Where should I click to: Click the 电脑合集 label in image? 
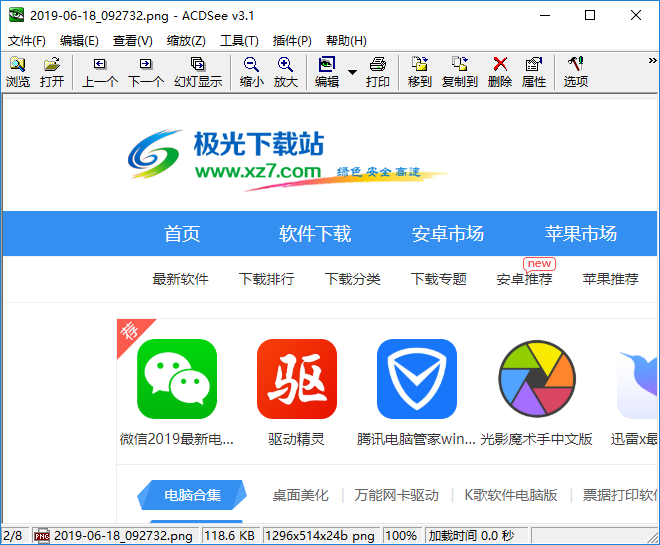coord(192,495)
